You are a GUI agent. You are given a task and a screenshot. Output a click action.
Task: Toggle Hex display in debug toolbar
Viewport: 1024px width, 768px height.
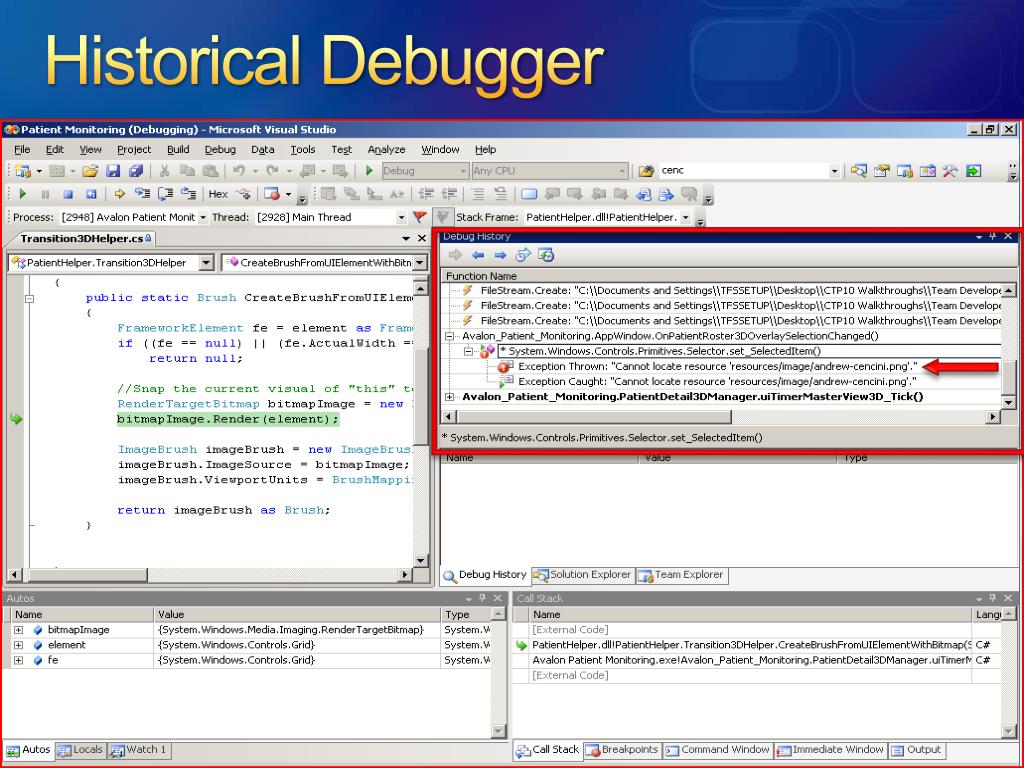[x=218, y=194]
